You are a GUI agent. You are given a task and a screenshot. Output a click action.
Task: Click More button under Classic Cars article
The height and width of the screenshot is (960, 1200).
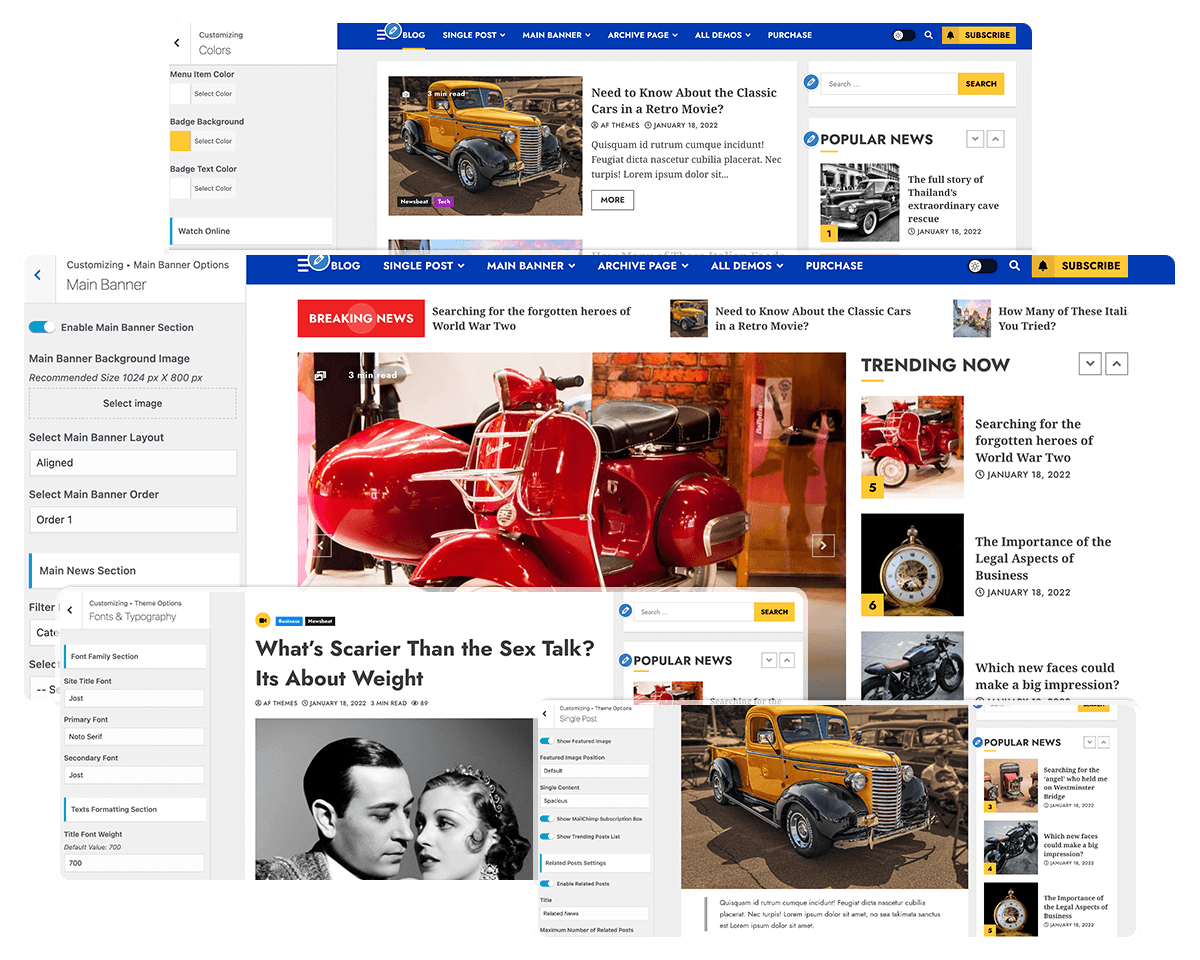tap(612, 200)
